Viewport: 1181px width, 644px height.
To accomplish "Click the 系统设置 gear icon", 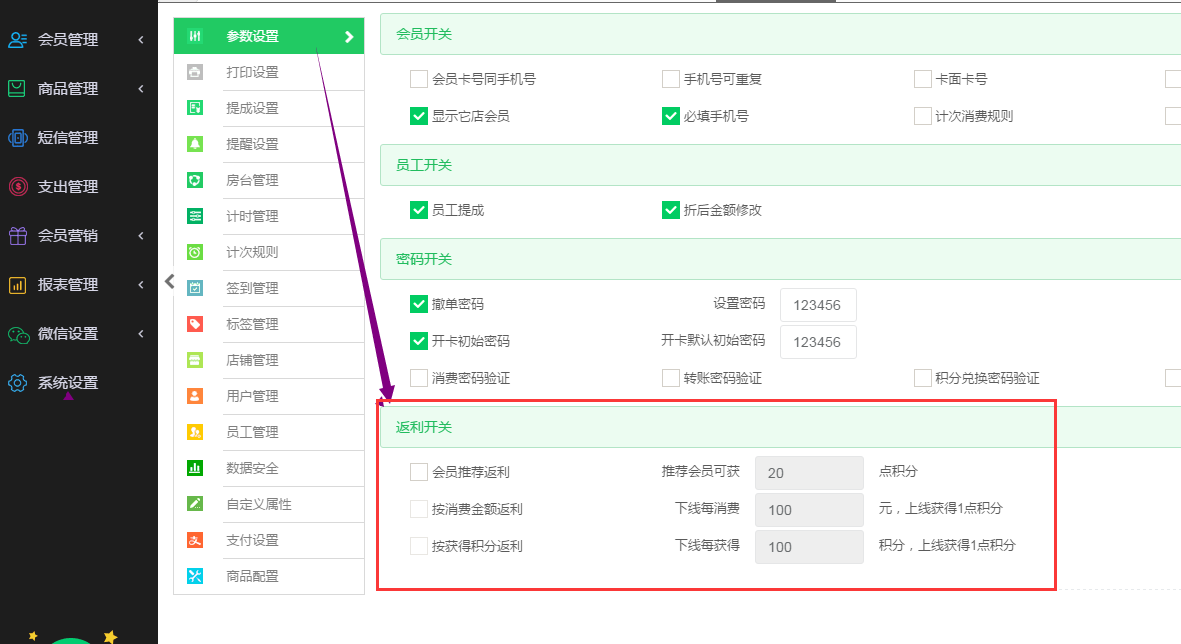I will point(17,383).
